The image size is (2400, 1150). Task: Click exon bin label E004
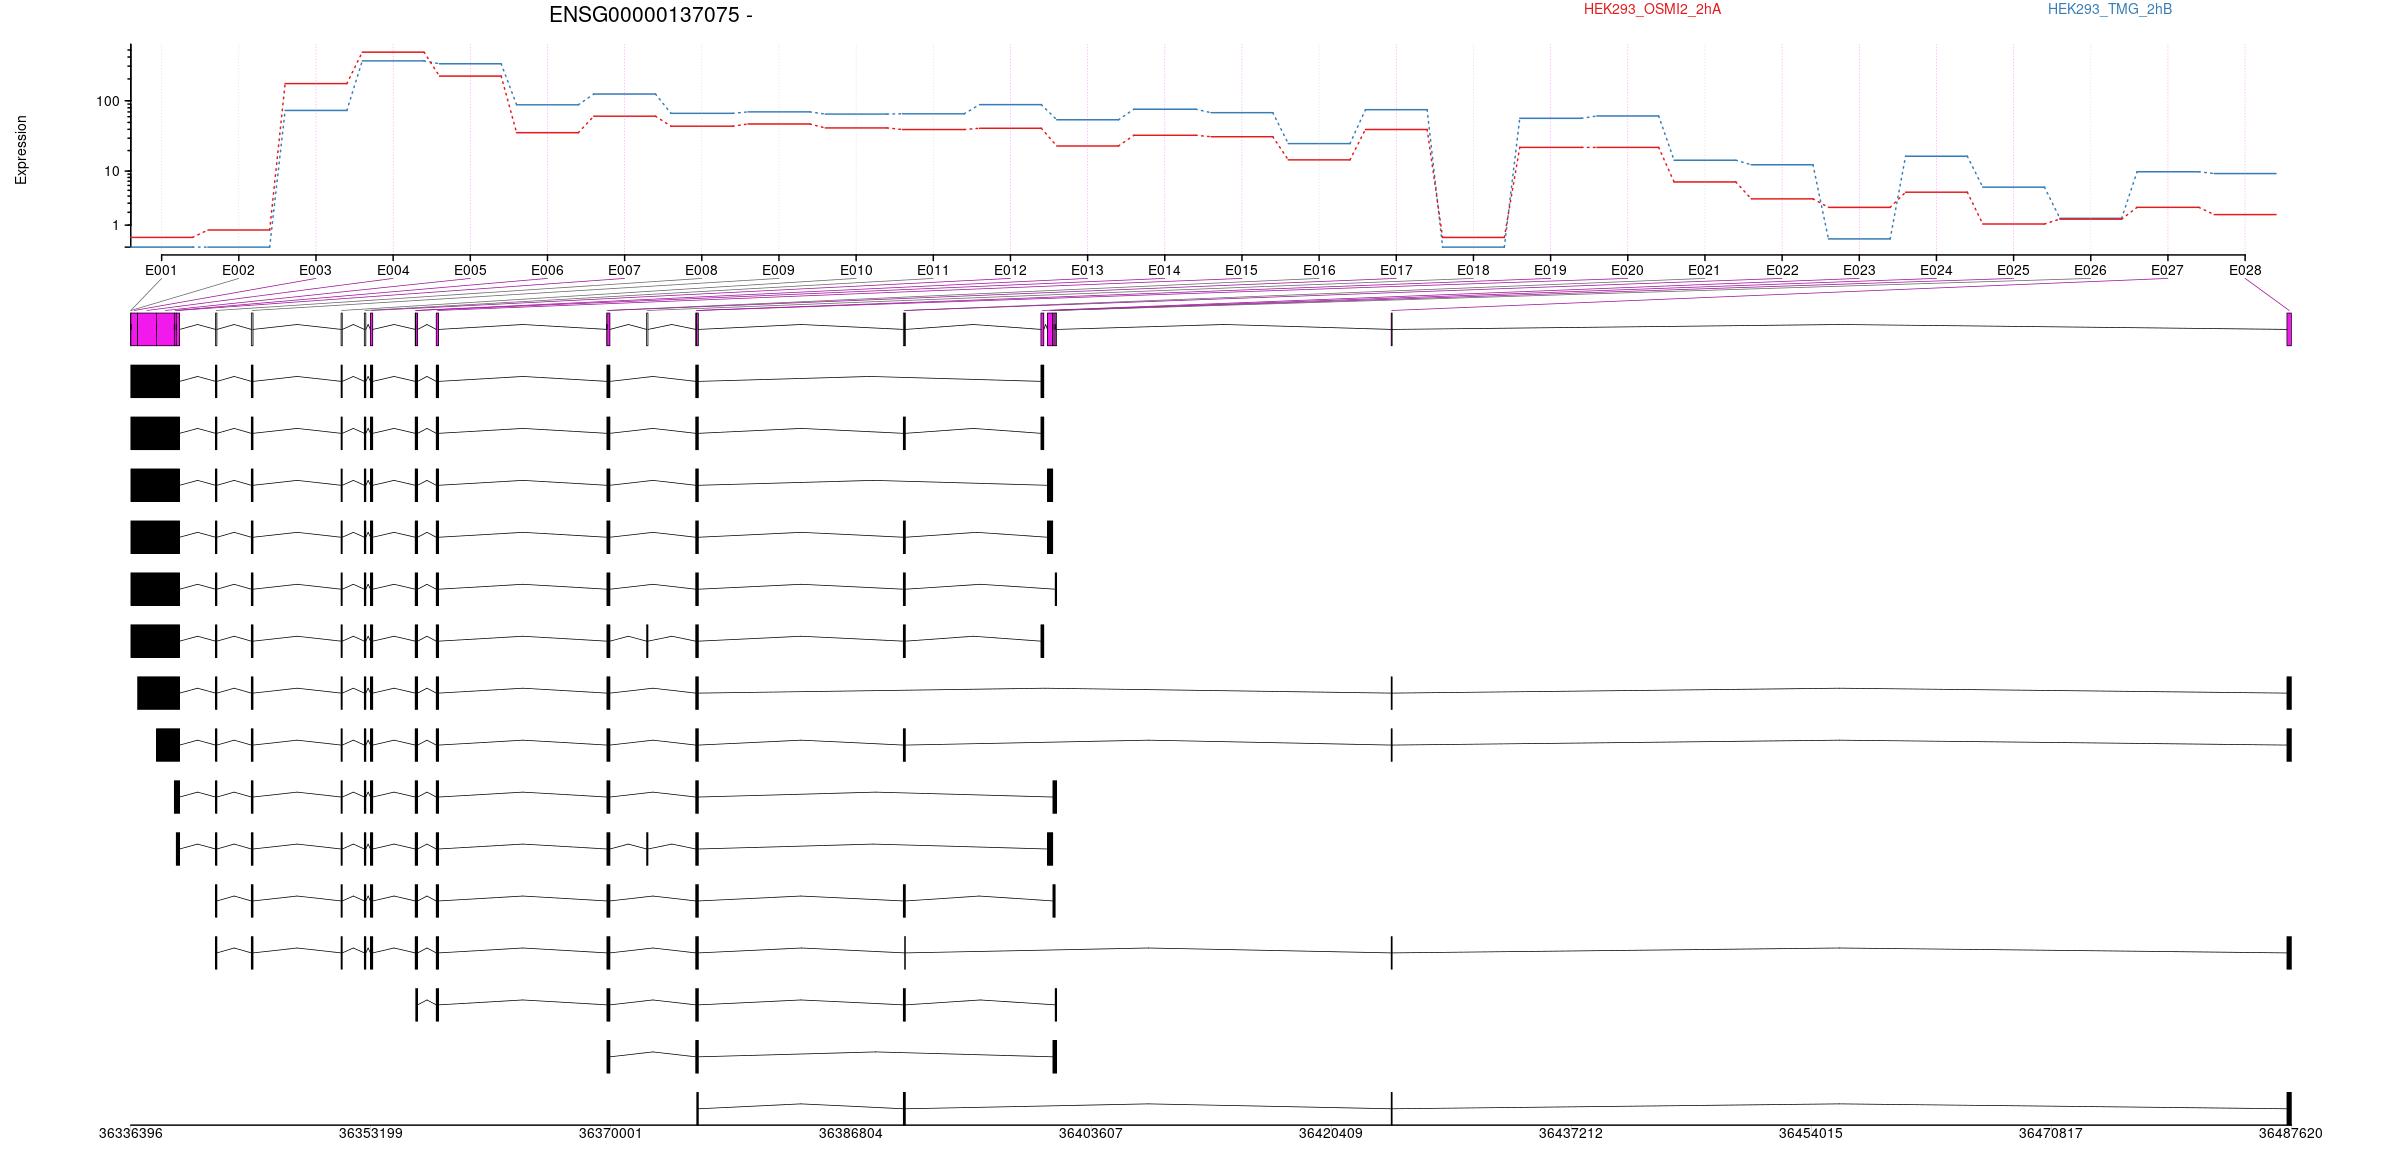393,270
